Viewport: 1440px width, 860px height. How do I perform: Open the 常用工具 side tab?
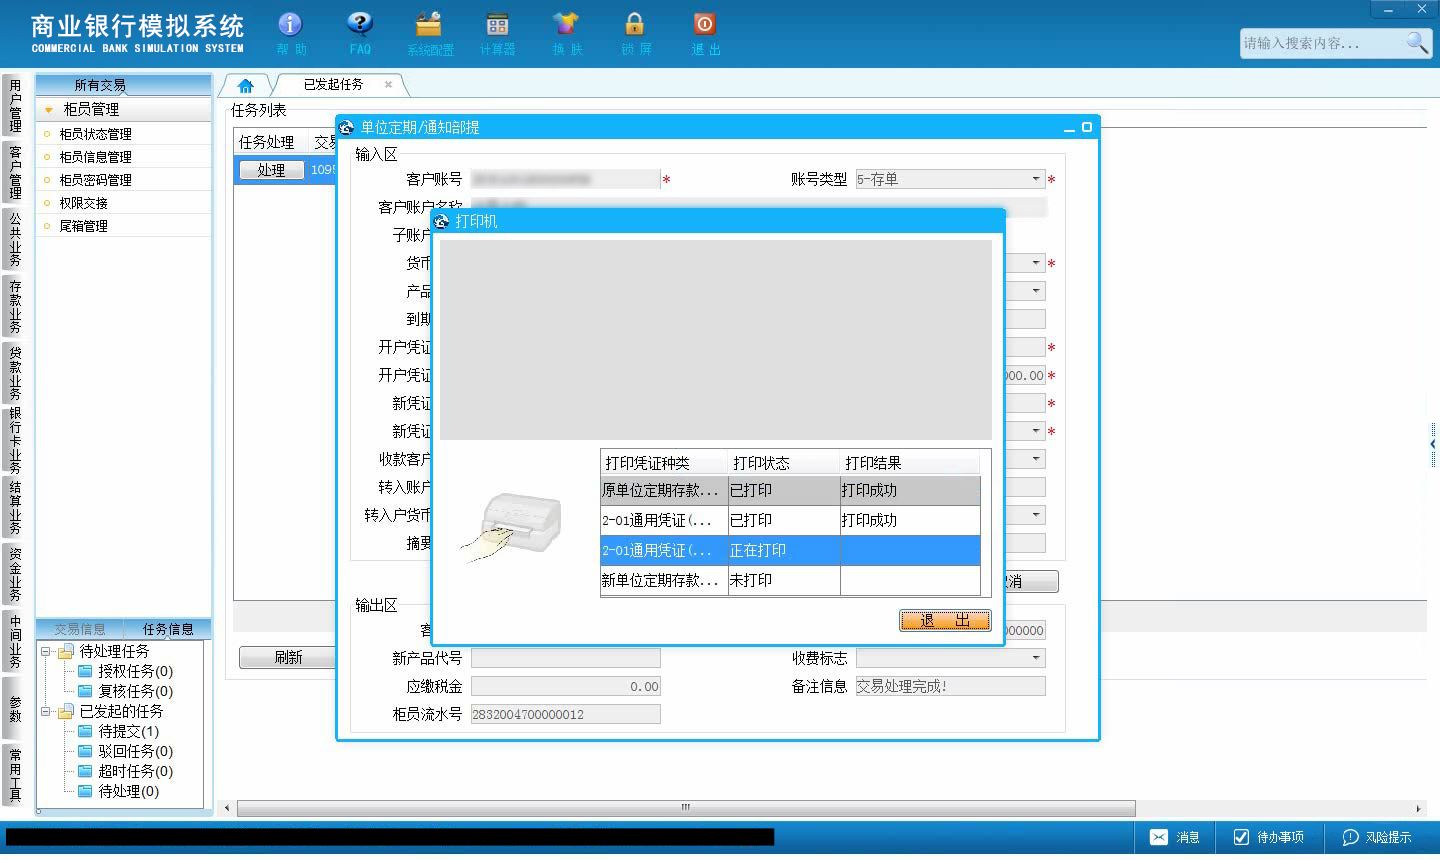15,774
